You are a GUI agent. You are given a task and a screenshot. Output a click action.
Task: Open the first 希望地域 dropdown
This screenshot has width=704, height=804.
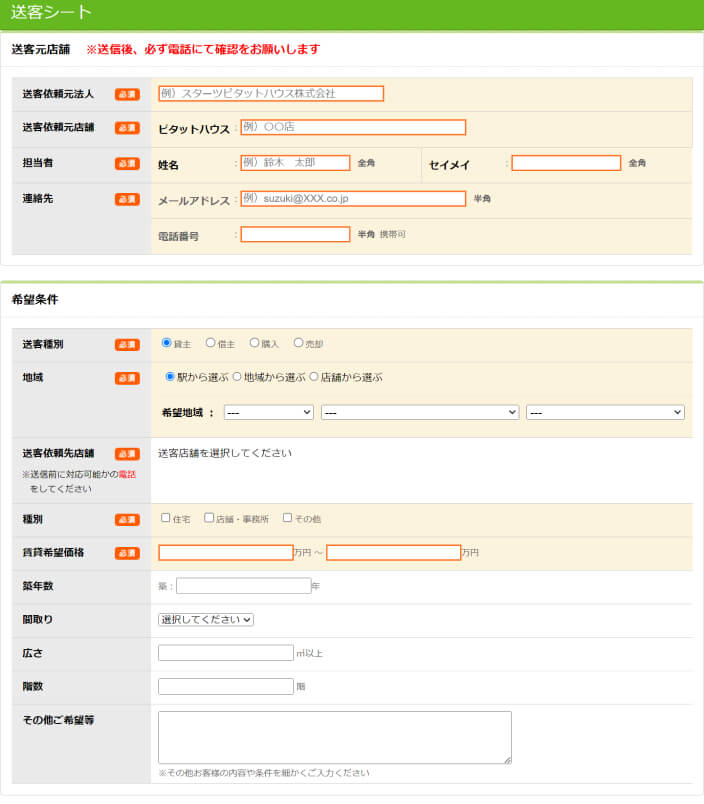click(269, 412)
